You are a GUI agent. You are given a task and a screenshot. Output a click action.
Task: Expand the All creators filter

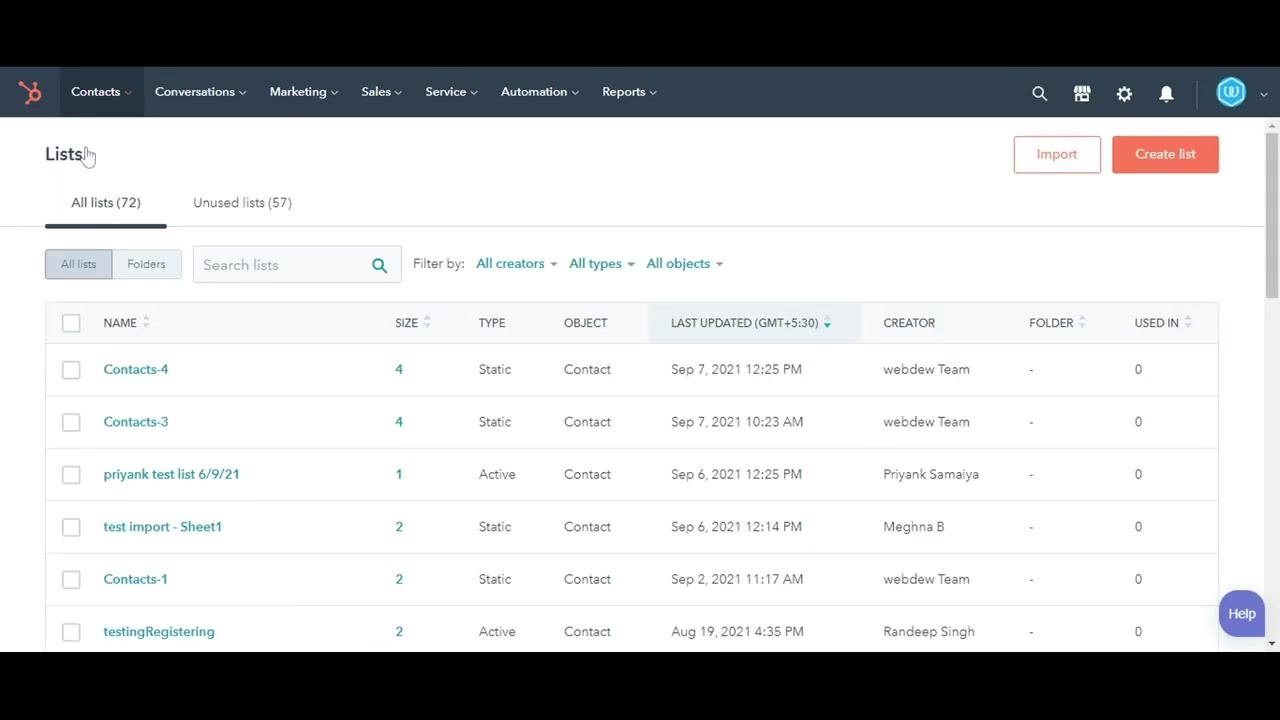pos(516,264)
